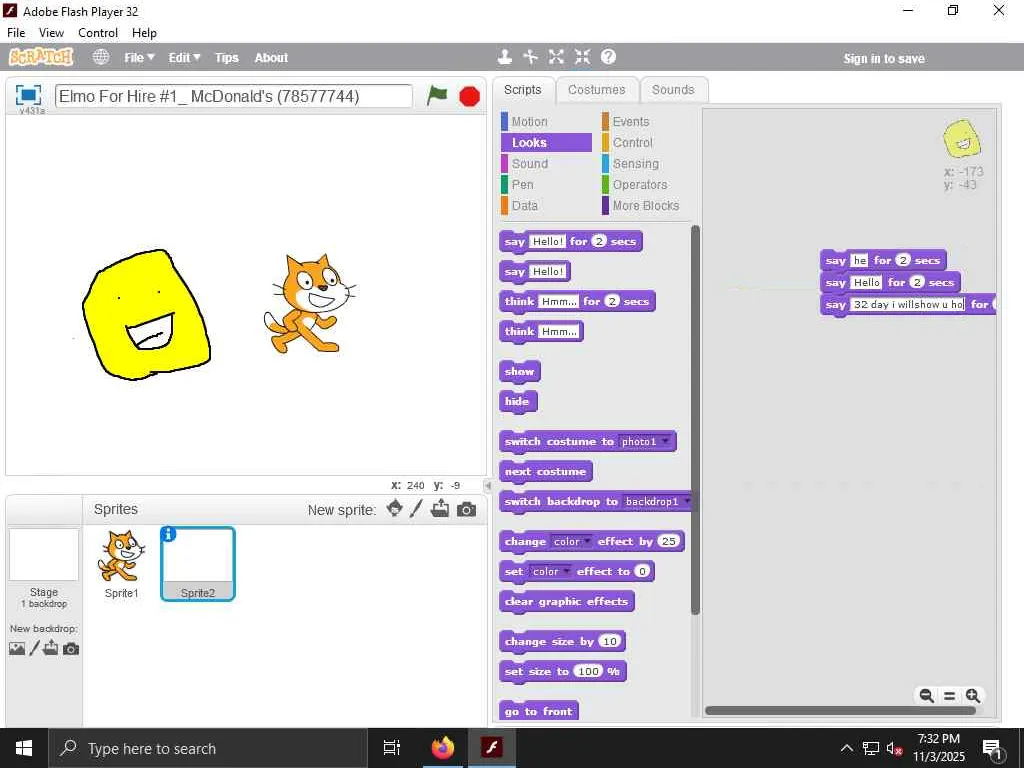Click the palette show block

coord(519,371)
